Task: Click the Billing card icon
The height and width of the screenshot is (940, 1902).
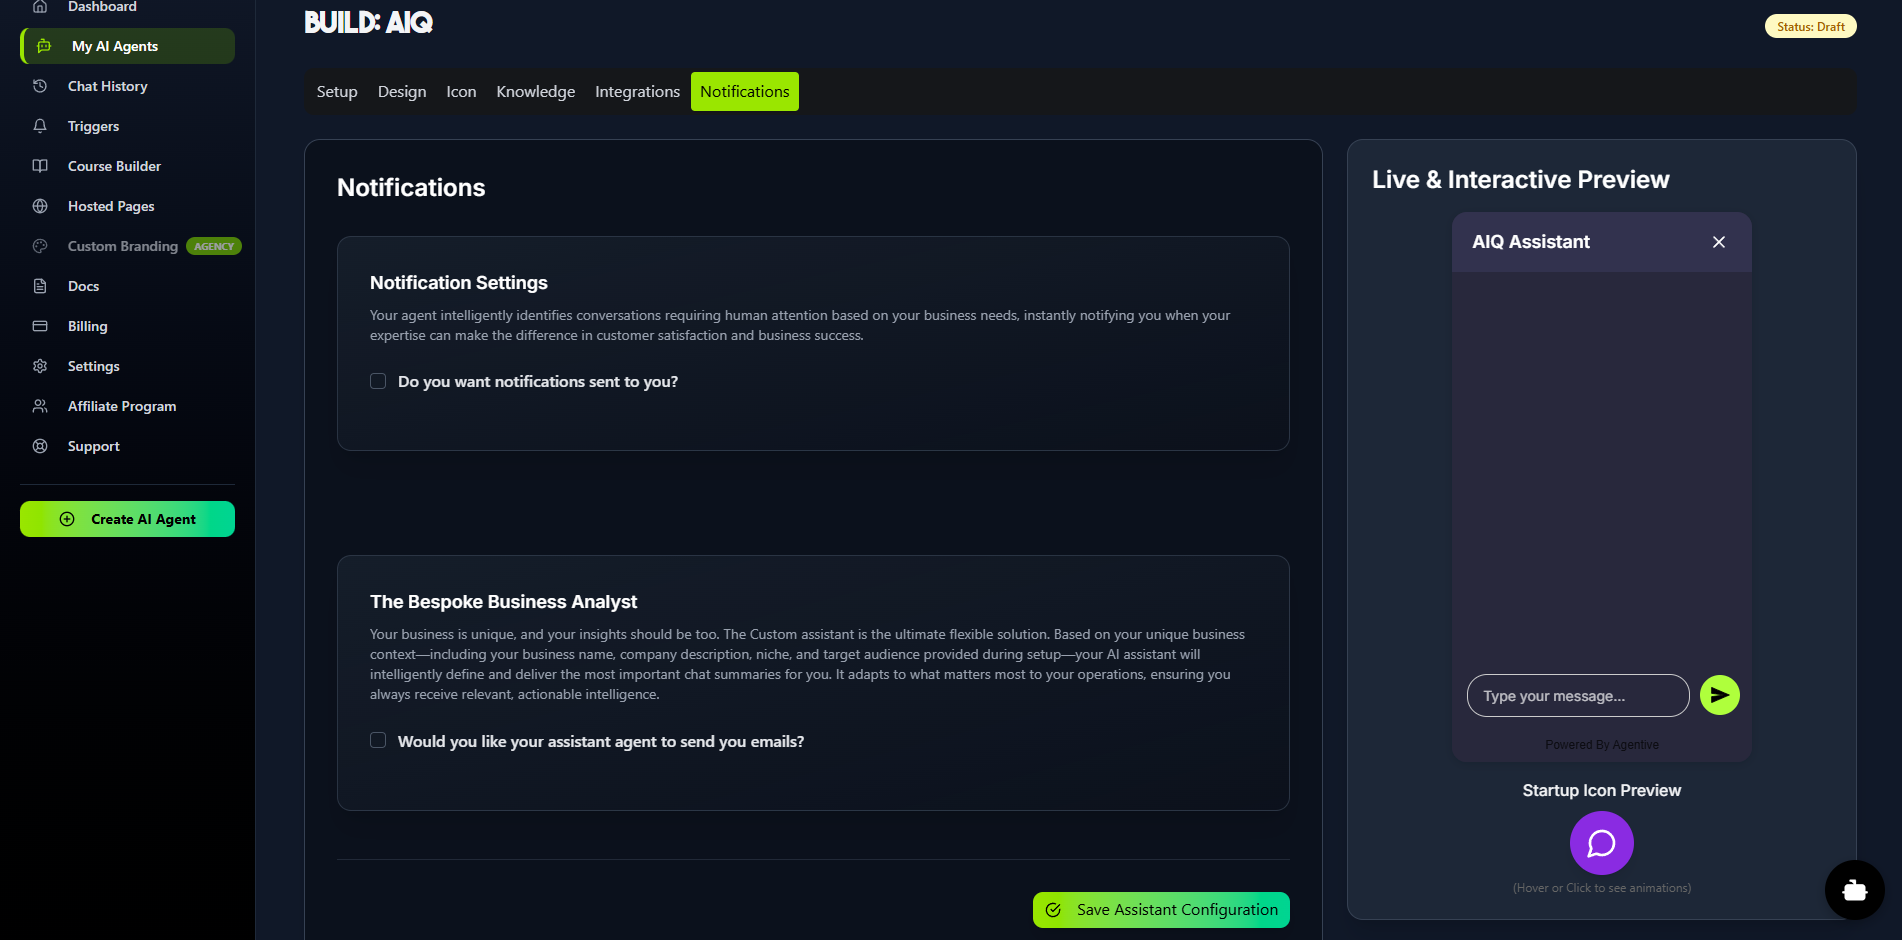Action: point(40,326)
